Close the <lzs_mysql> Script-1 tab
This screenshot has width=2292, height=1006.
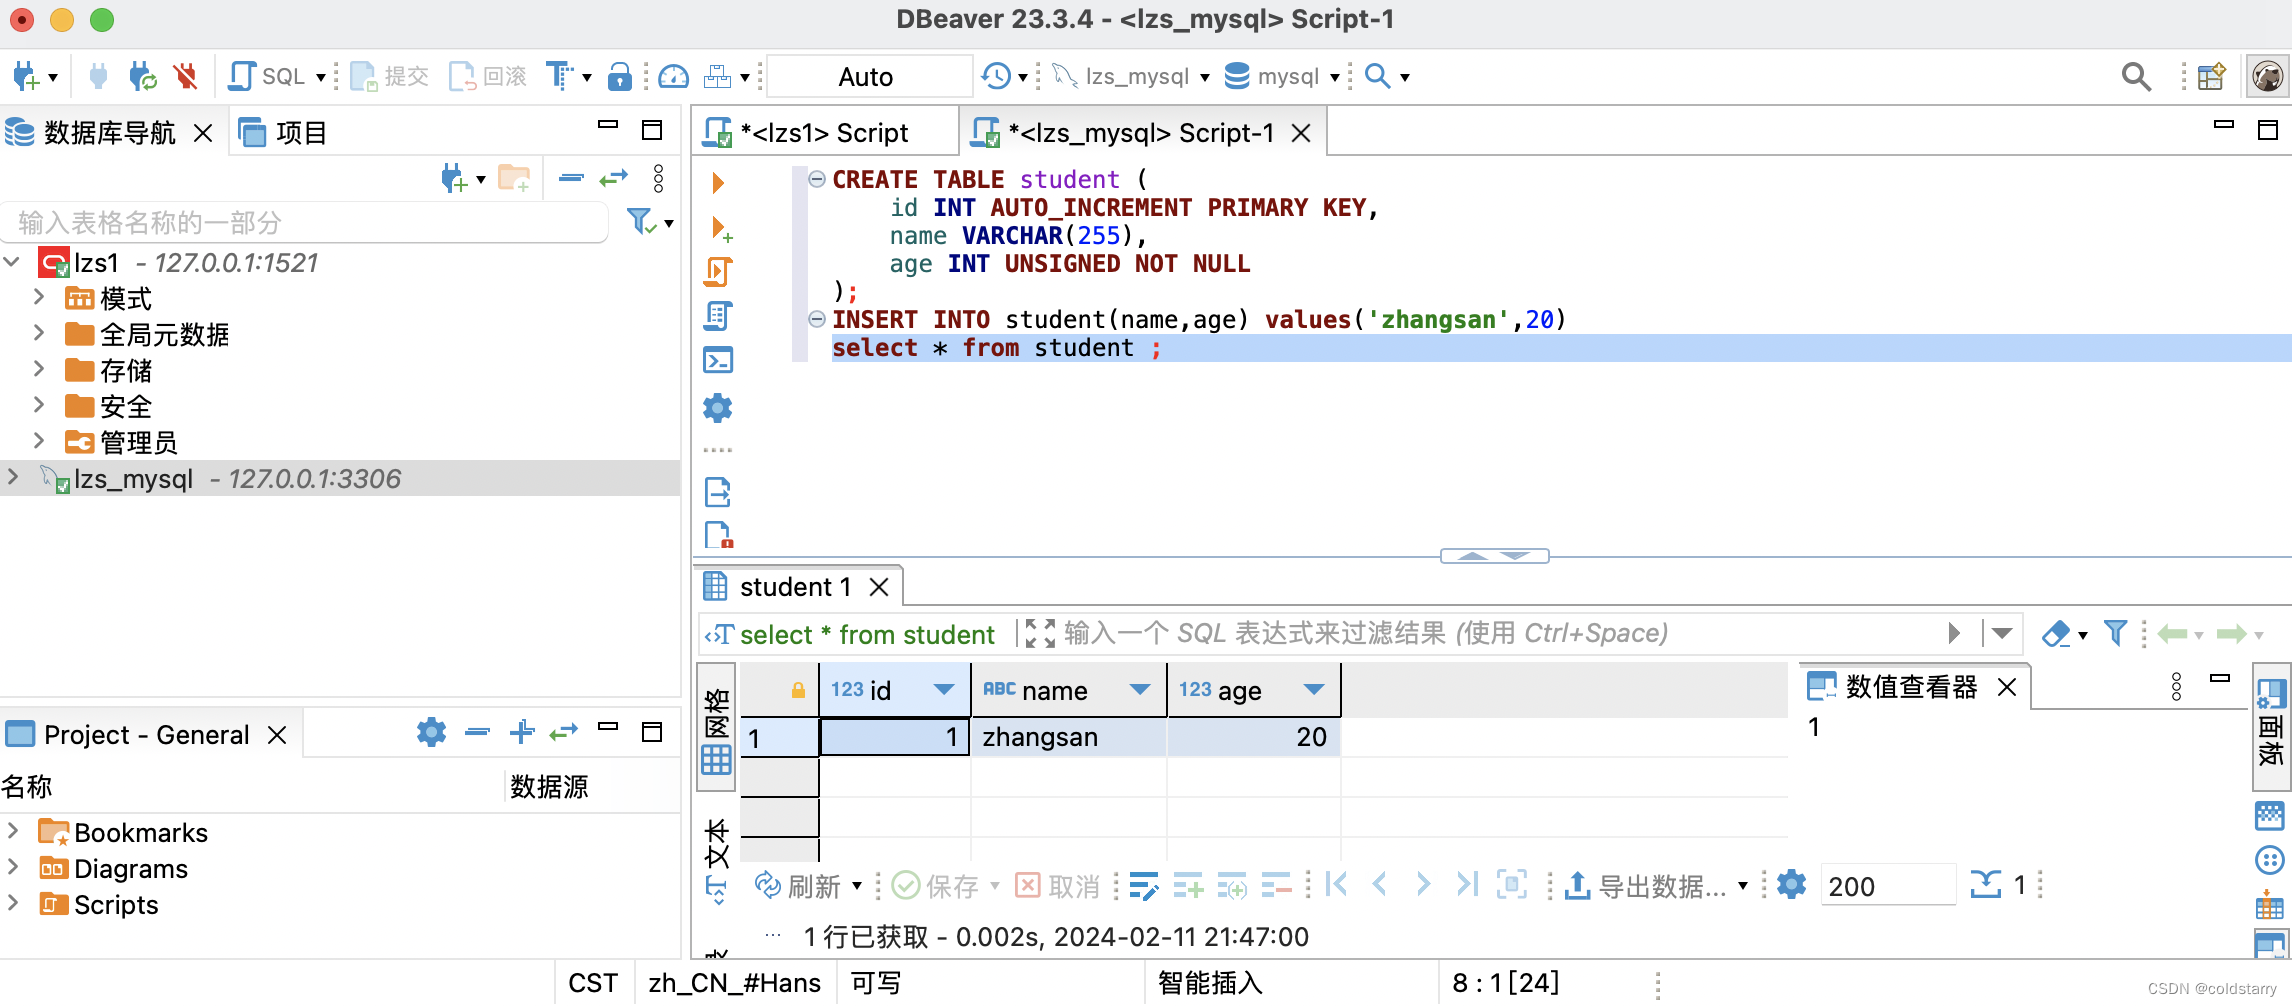tap(1300, 132)
